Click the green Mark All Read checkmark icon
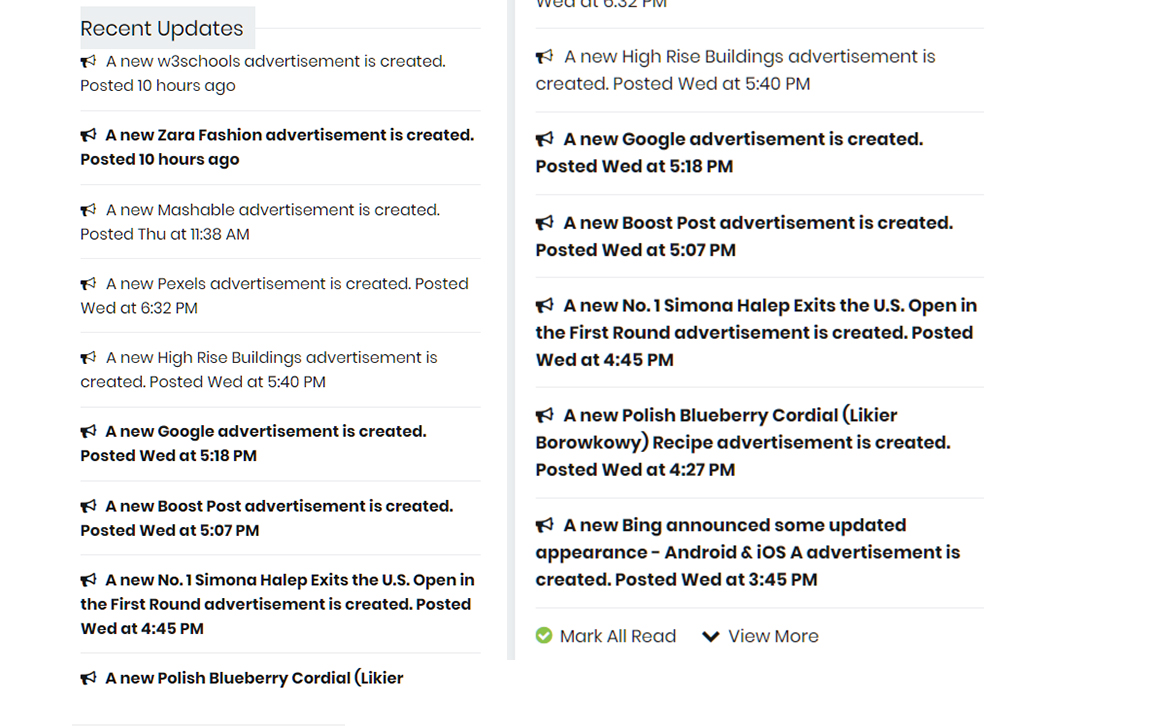This screenshot has height=726, width=1155. [x=544, y=636]
